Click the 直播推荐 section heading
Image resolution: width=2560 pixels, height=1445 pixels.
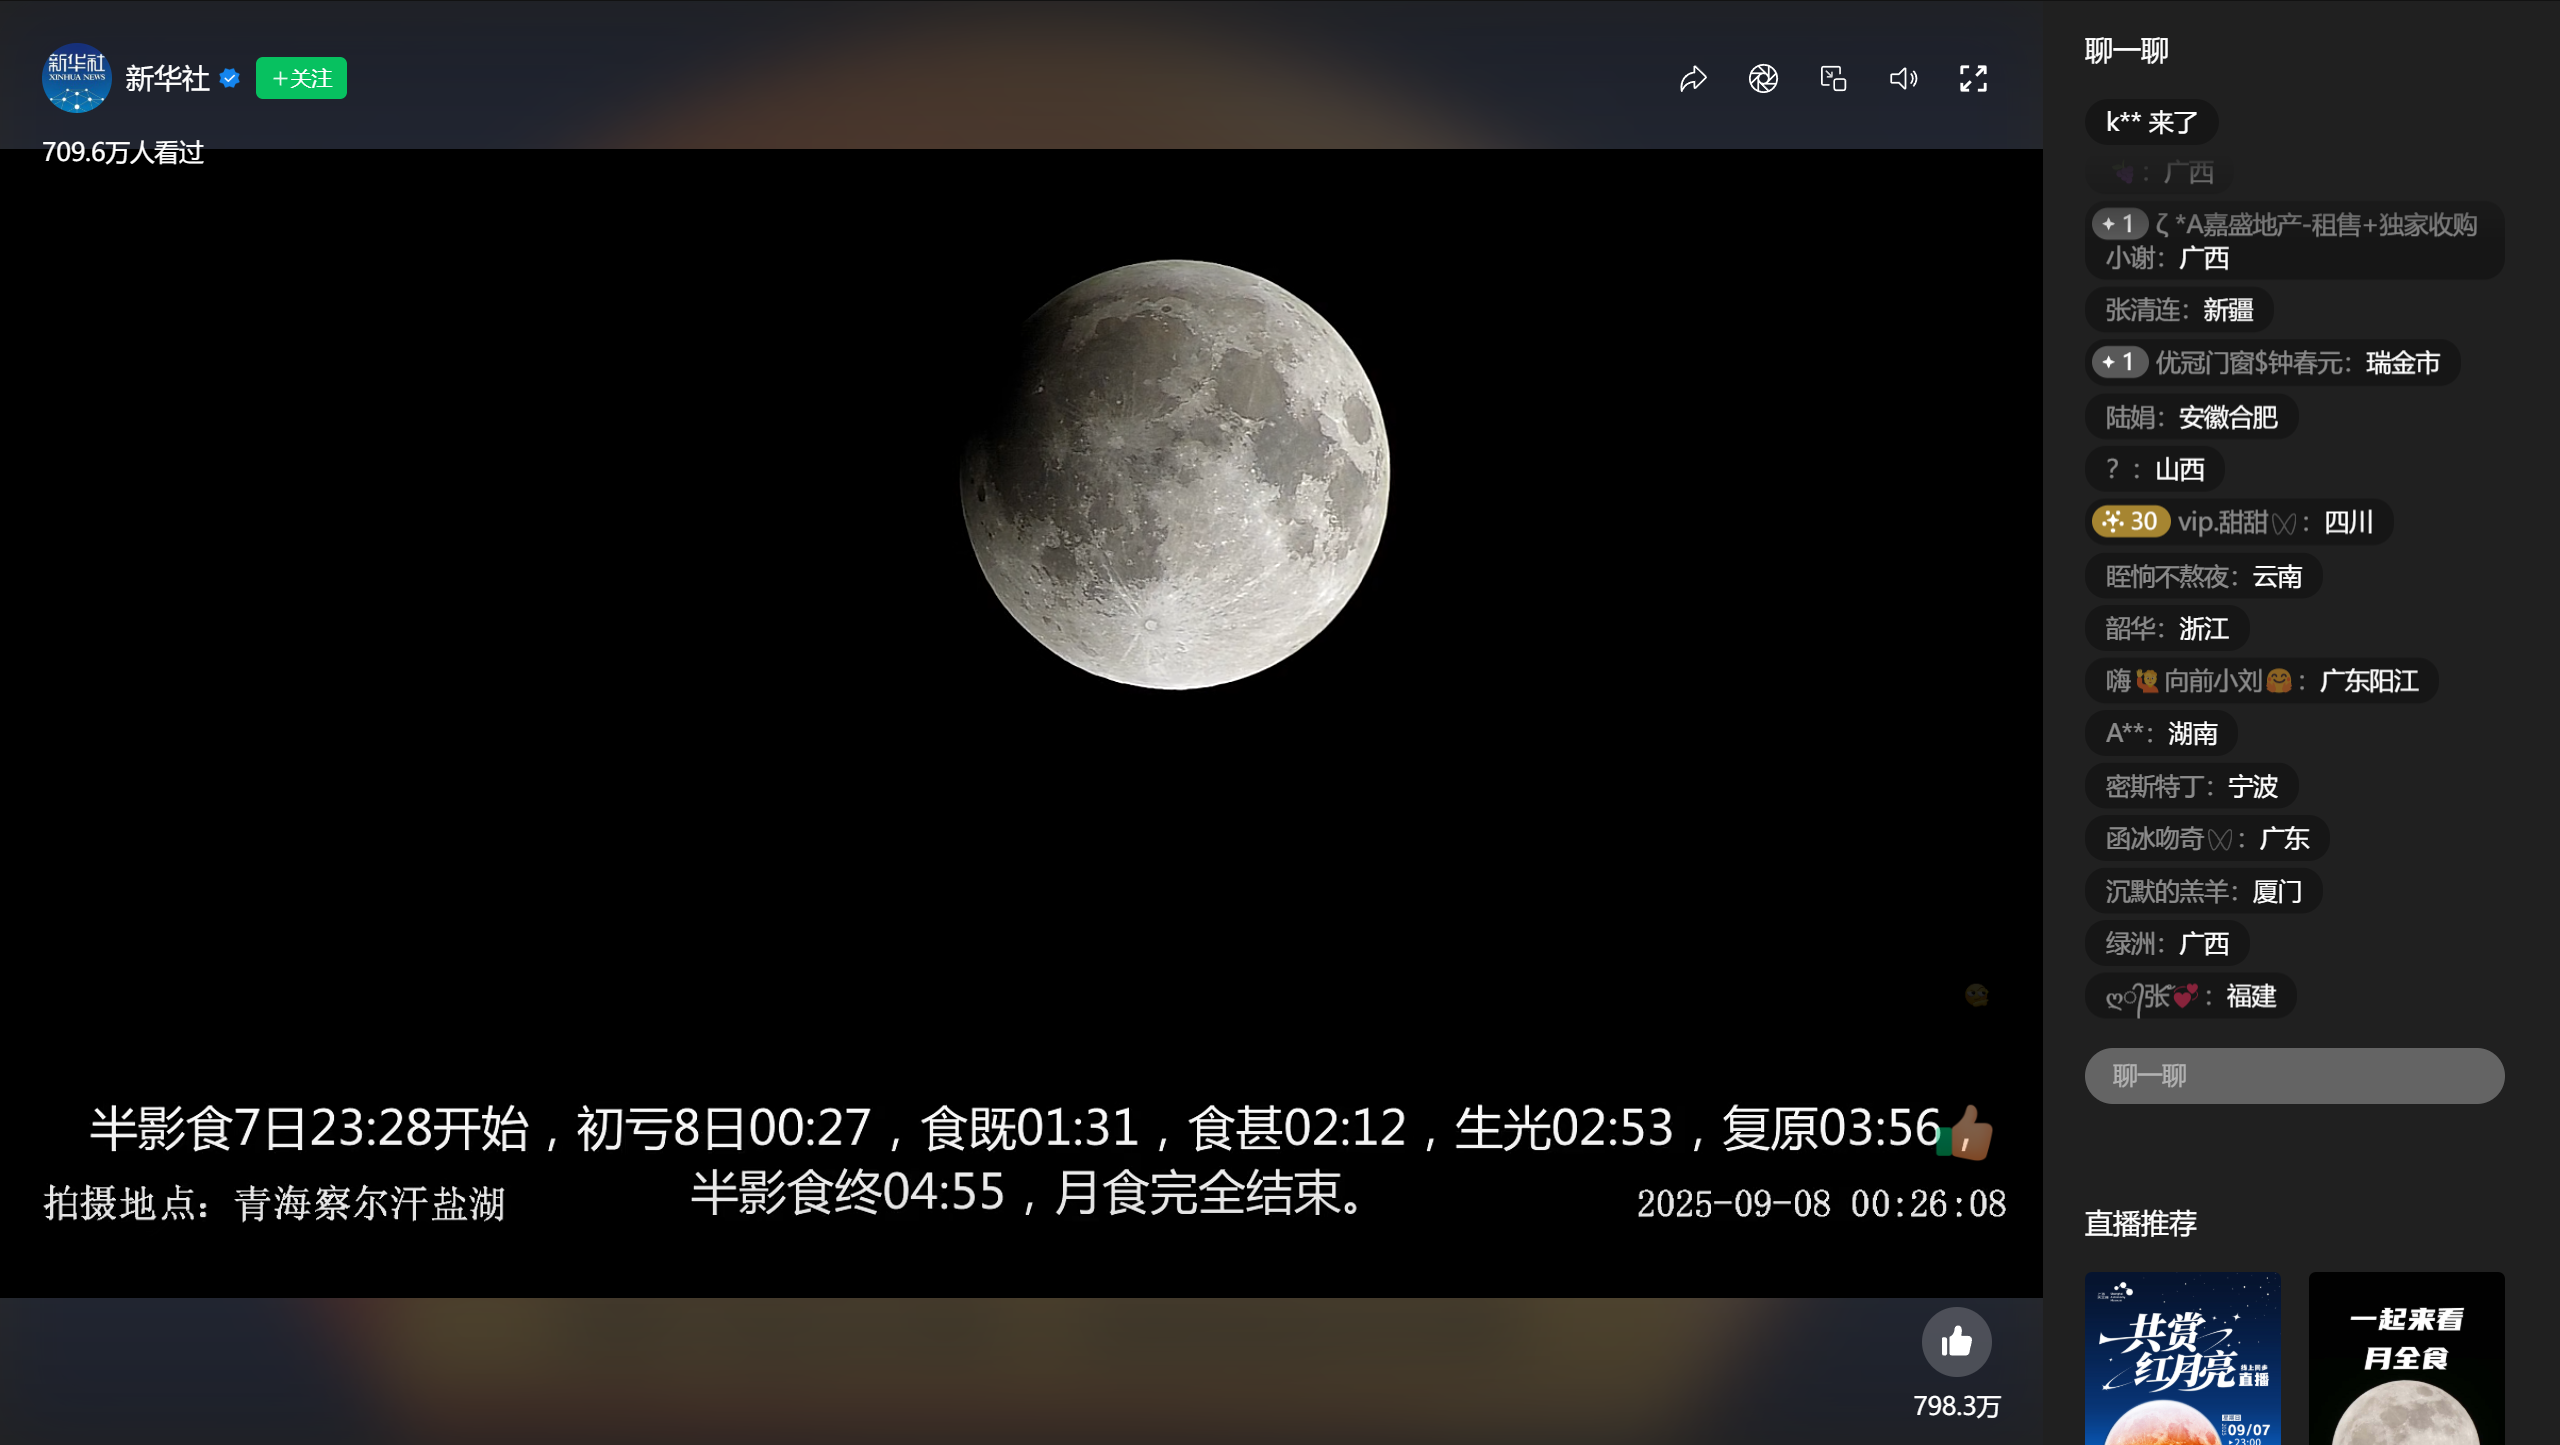click(2140, 1223)
